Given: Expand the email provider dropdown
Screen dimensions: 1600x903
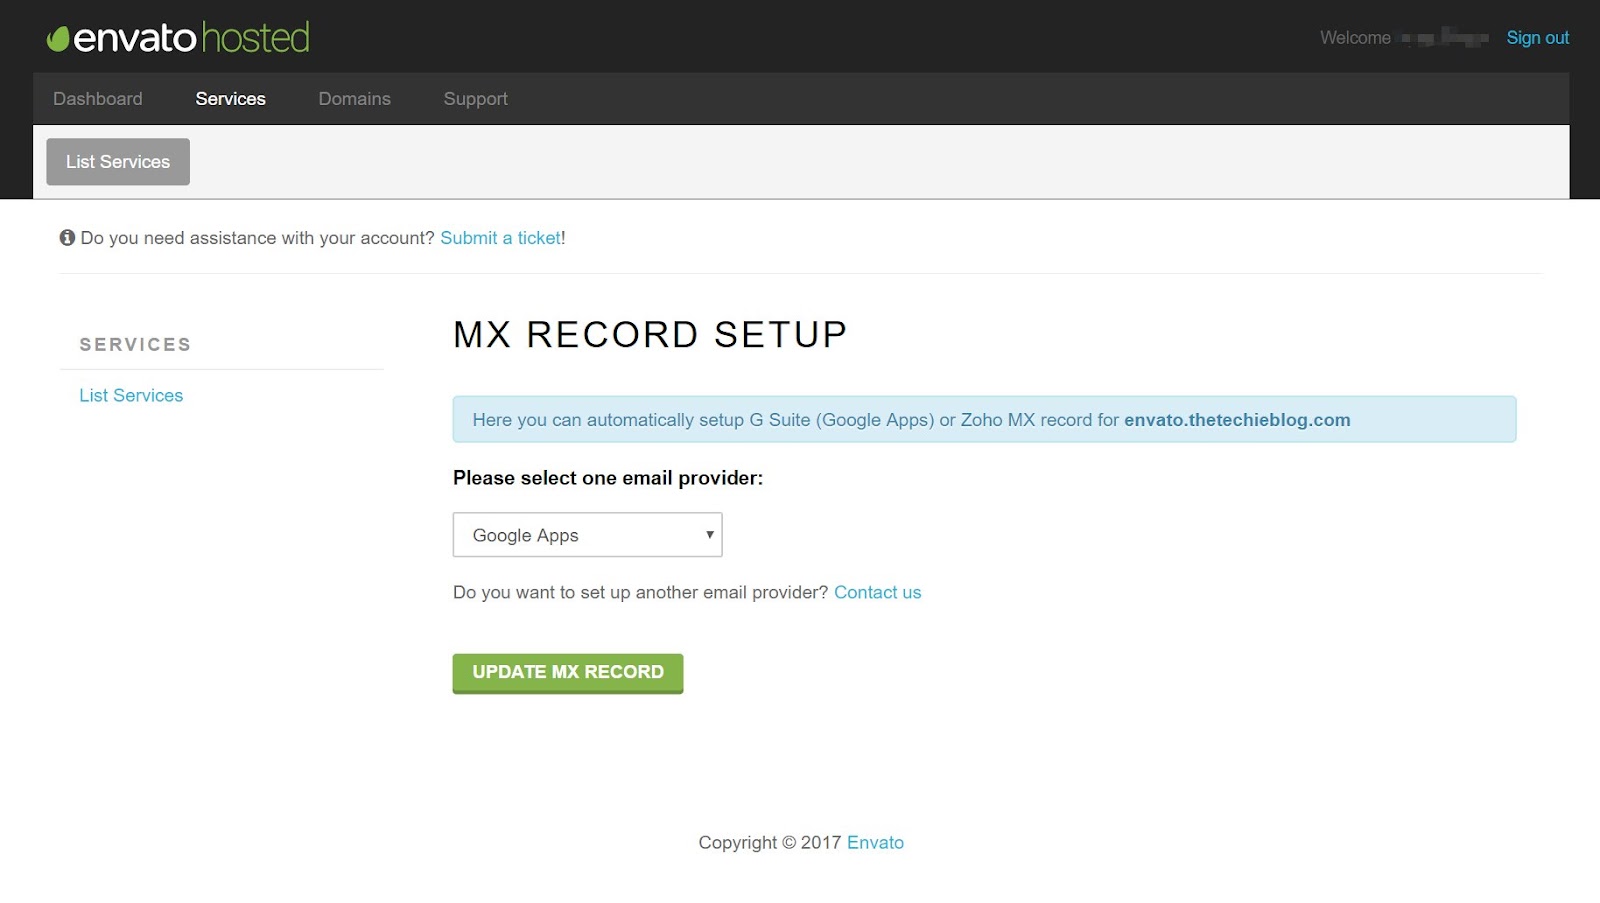Looking at the screenshot, I should coord(588,535).
